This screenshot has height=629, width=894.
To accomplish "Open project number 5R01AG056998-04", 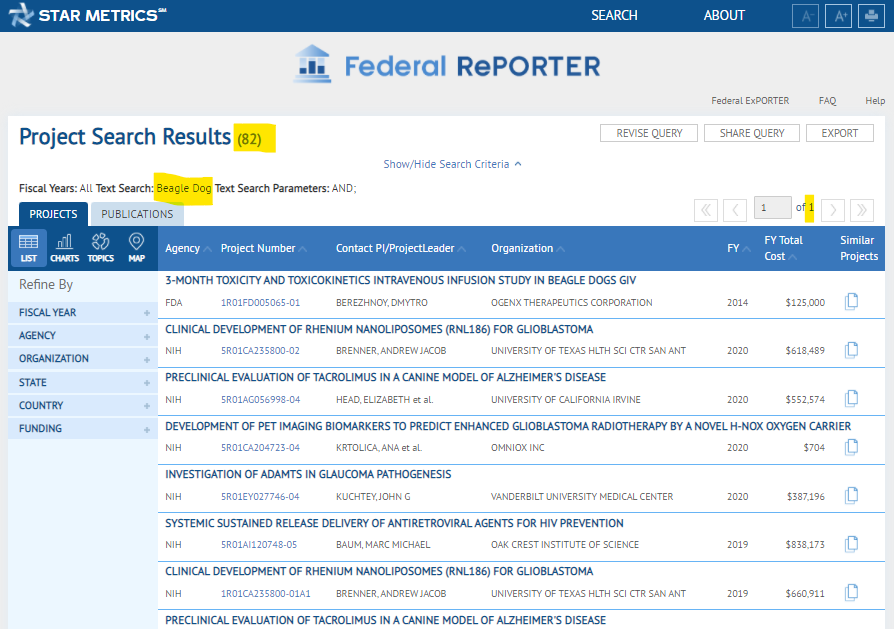I will click(x=260, y=400).
